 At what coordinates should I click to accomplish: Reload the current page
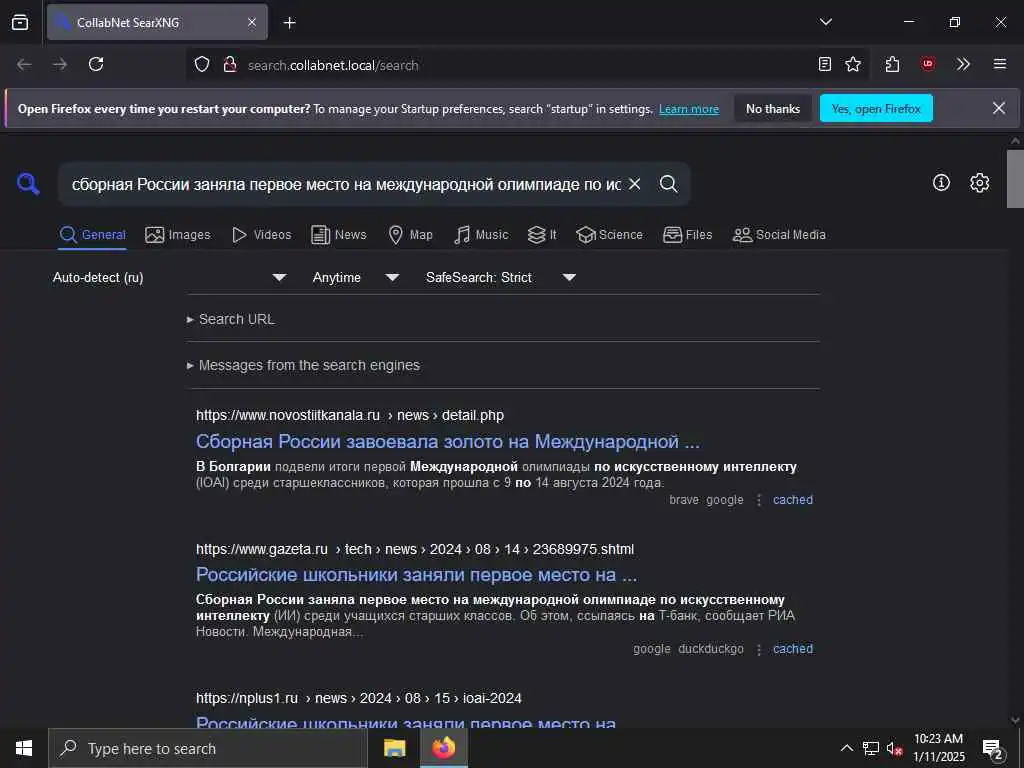pos(96,64)
